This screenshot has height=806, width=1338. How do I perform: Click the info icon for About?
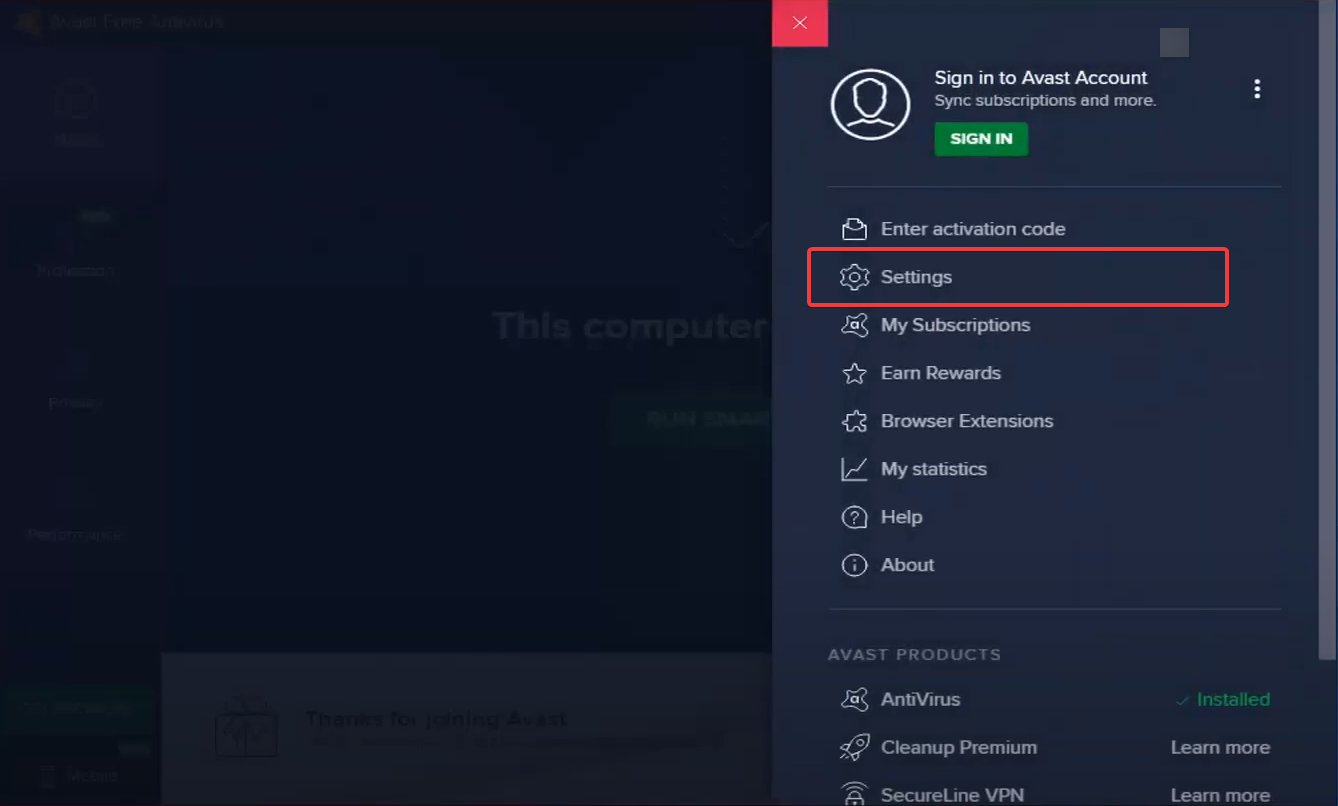click(x=854, y=565)
